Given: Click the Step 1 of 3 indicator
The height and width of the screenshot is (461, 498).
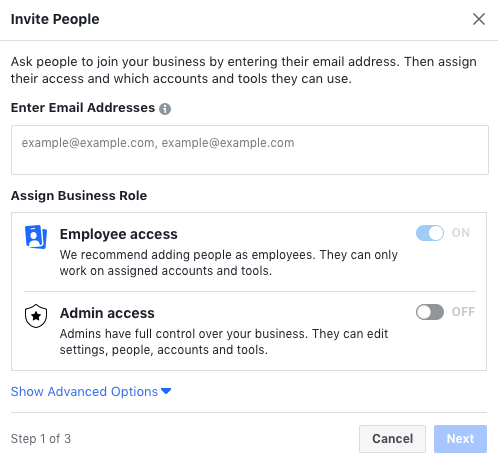Looking at the screenshot, I should 41,439.
